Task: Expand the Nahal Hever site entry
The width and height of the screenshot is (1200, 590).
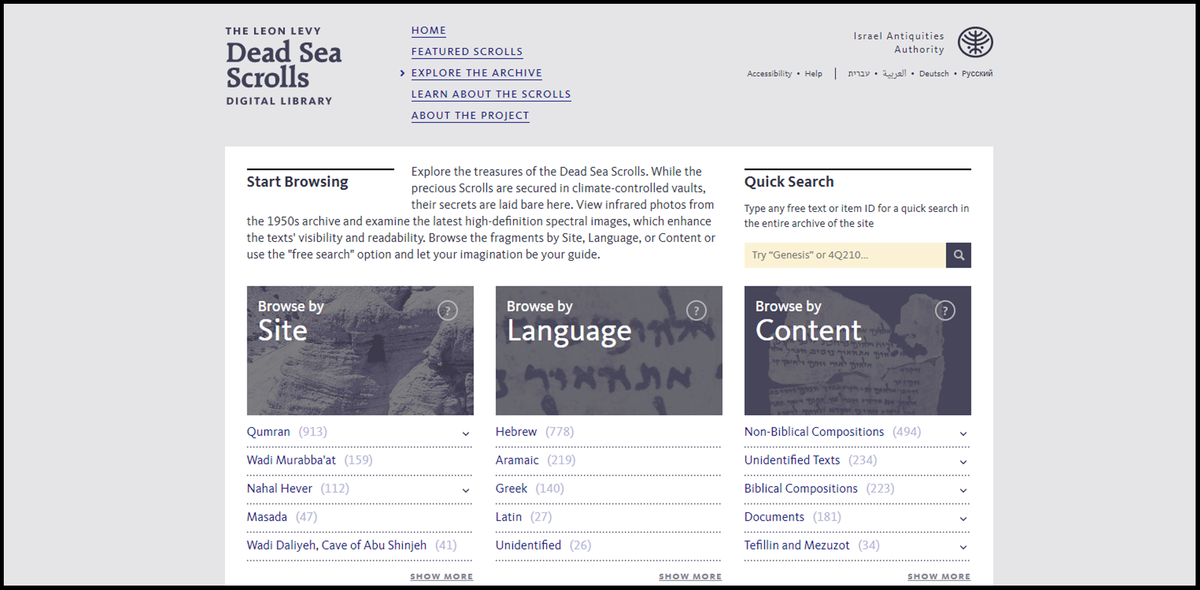Action: pyautogui.click(x=466, y=490)
